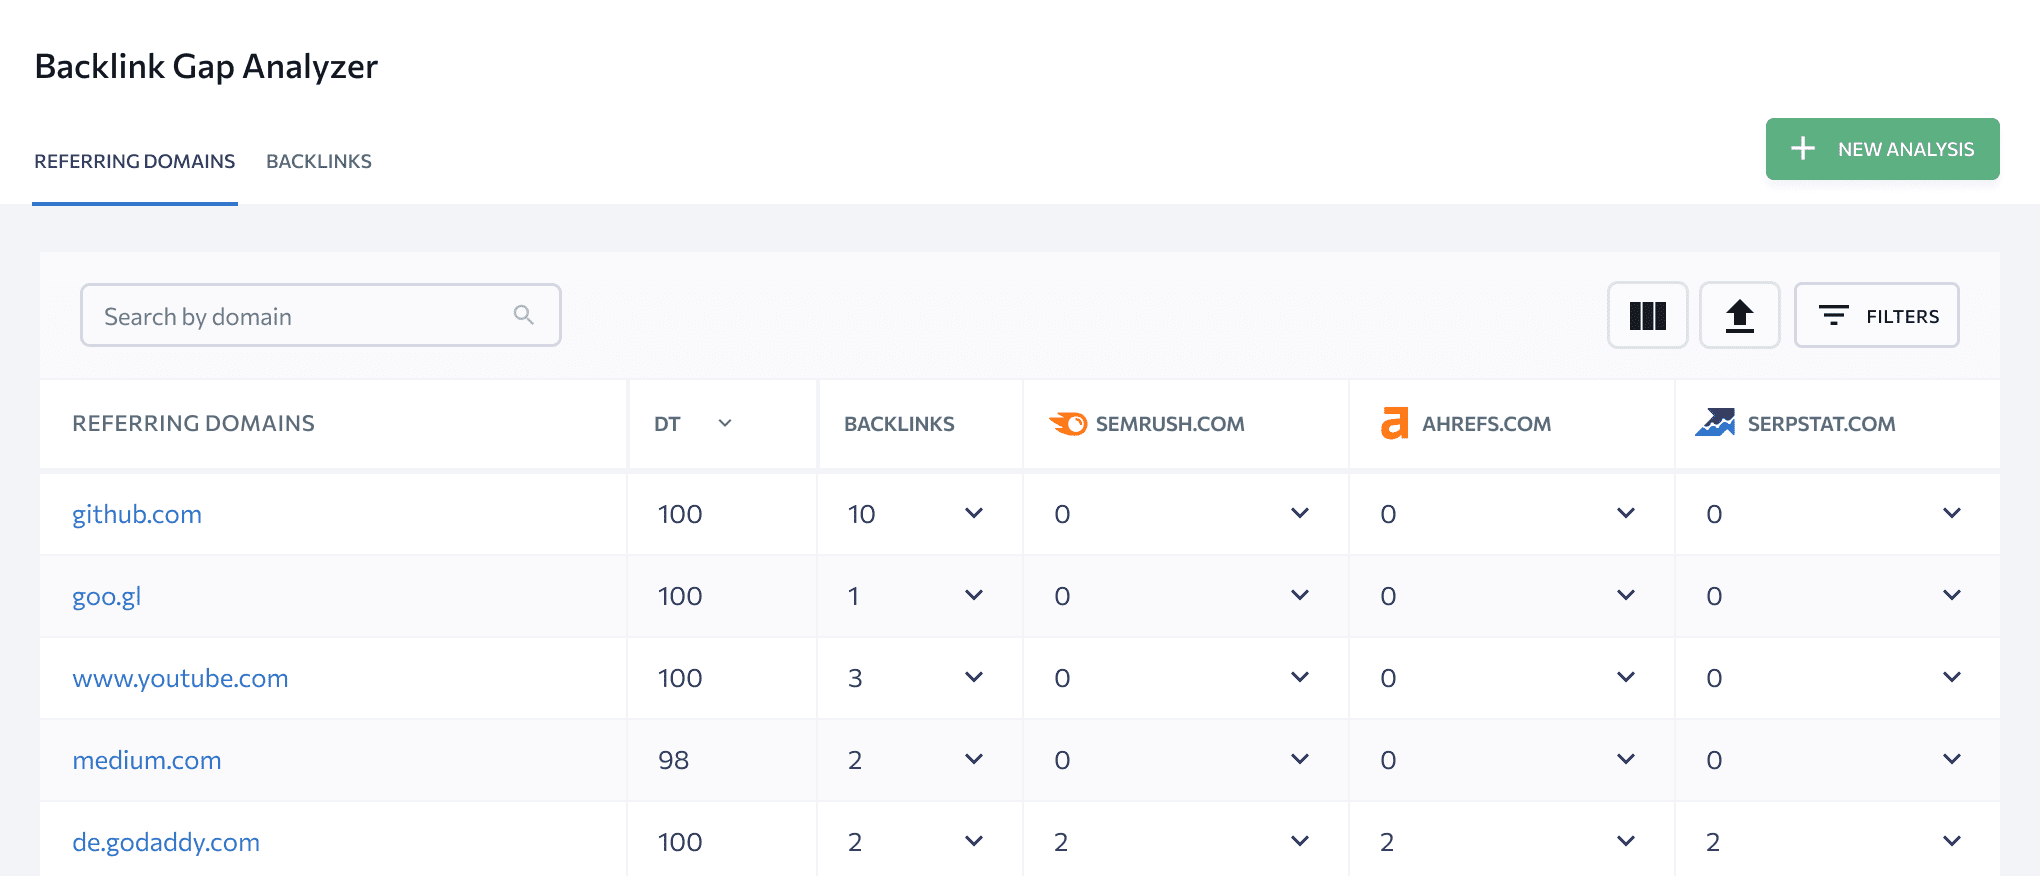Open the github.com domain link

tap(137, 514)
